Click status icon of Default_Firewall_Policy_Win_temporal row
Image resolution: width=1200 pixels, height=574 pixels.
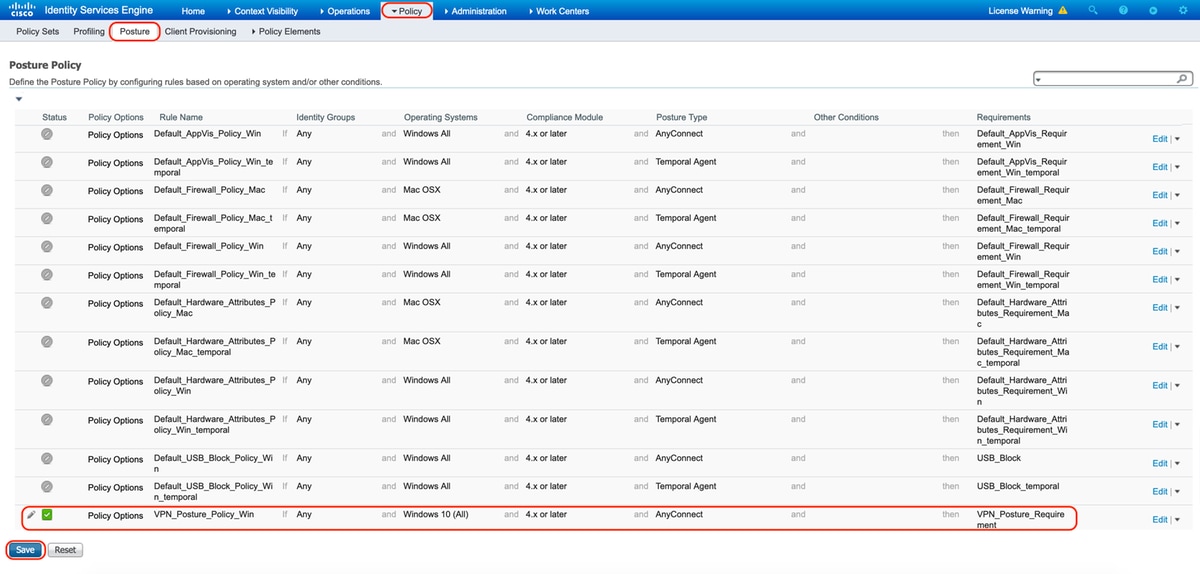coord(47,273)
